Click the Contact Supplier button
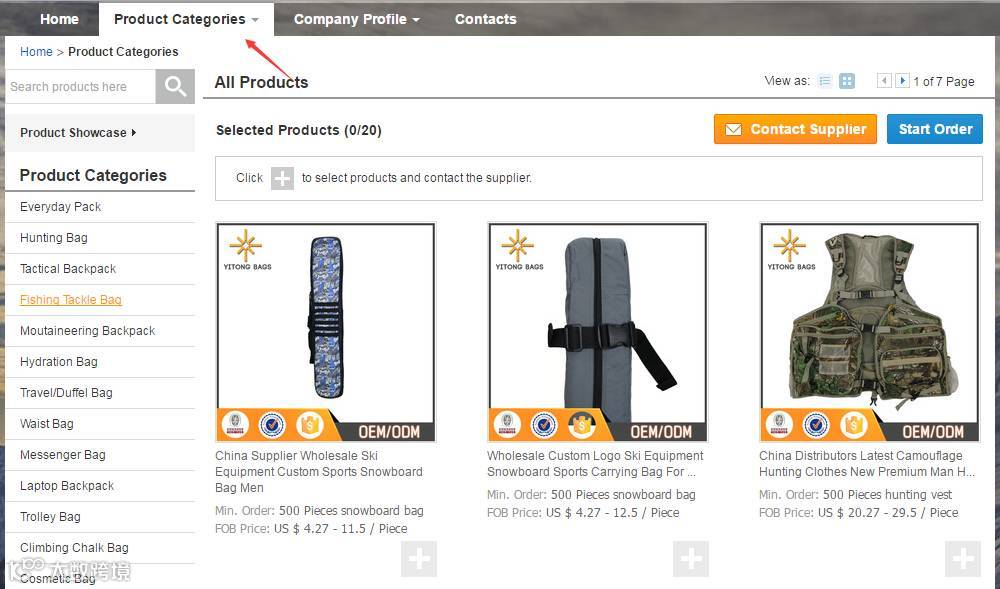 click(x=795, y=129)
